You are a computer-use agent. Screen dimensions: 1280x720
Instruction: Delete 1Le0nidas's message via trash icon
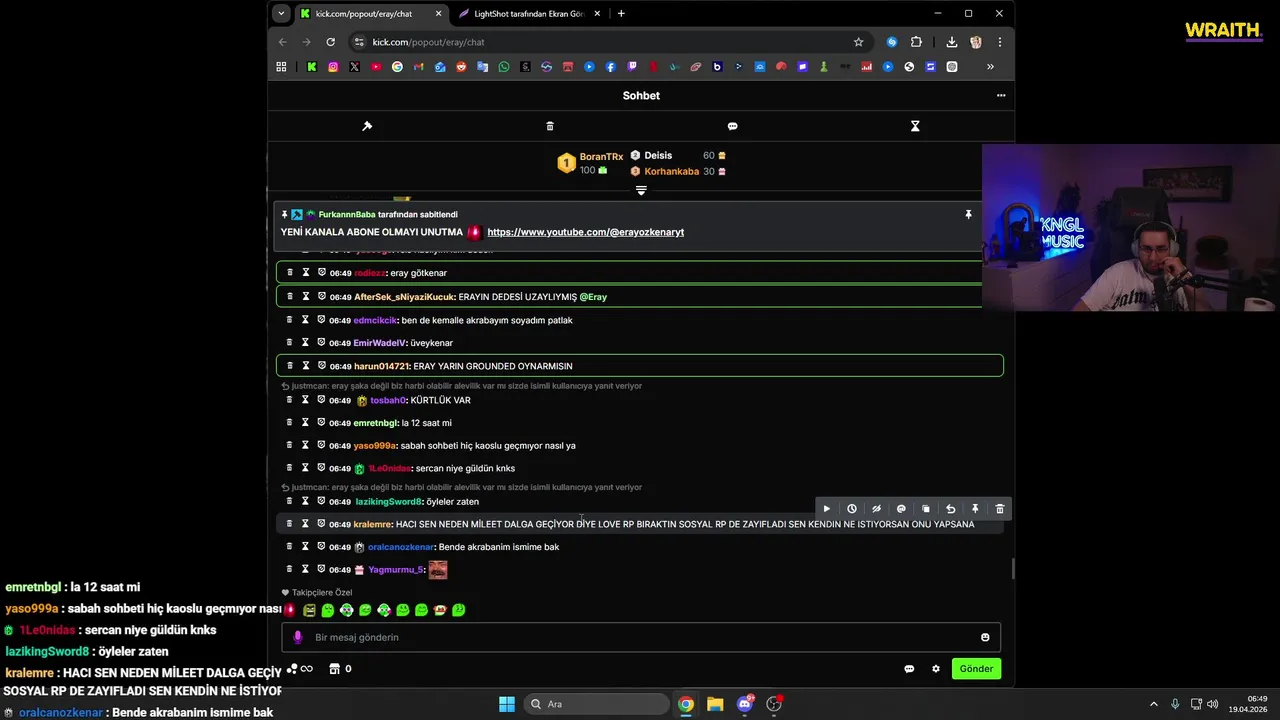[290, 468]
